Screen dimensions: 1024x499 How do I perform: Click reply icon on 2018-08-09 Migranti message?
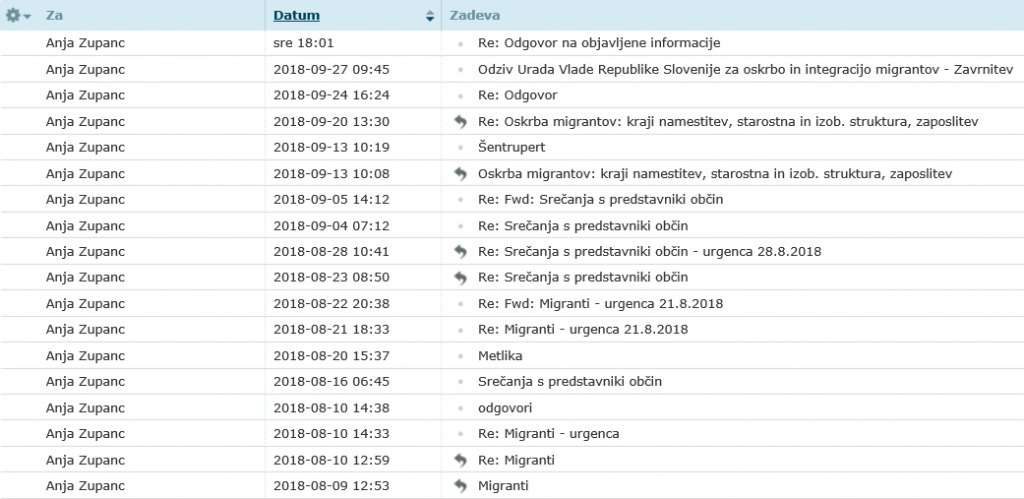(x=460, y=486)
